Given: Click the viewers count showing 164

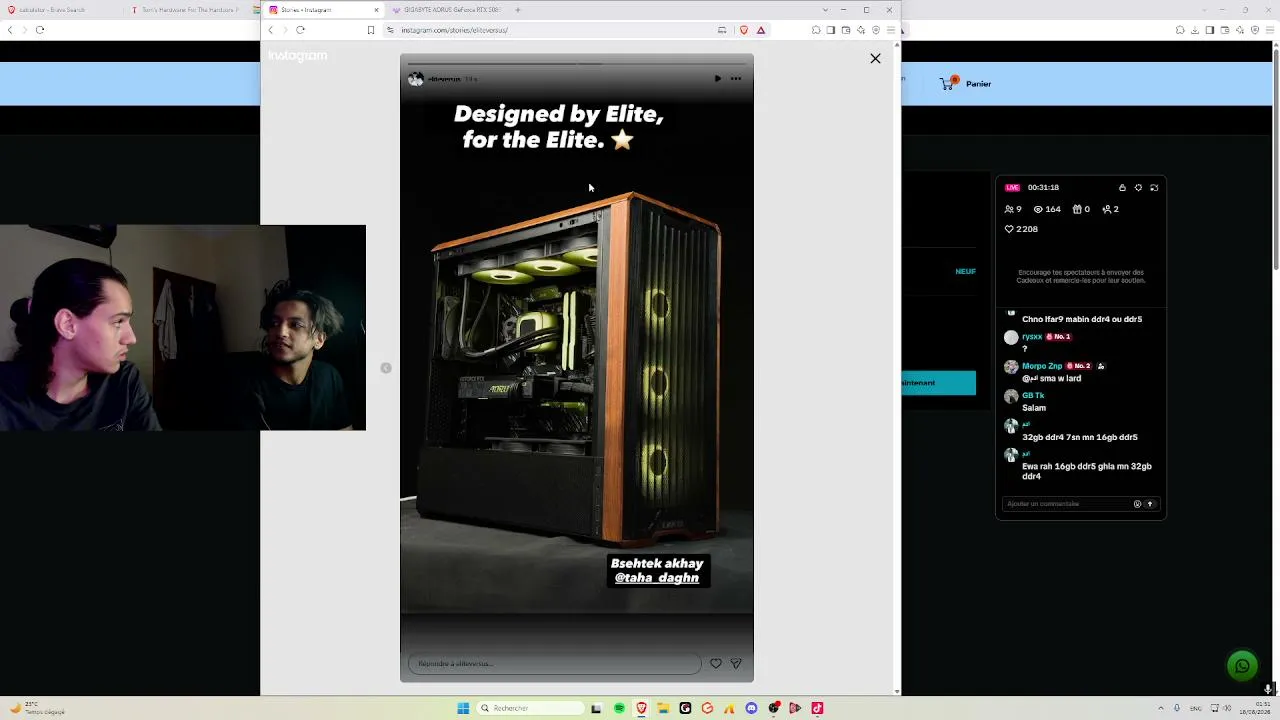Looking at the screenshot, I should (1047, 209).
